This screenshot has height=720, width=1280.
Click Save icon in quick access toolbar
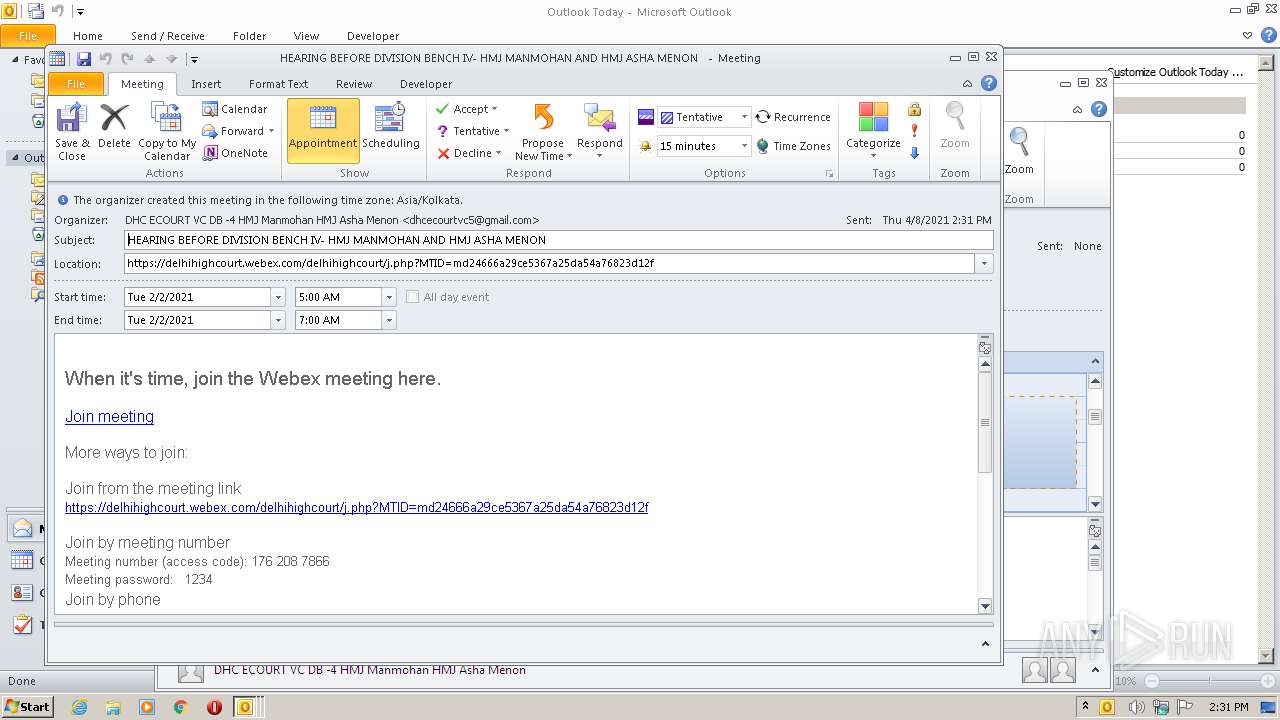click(84, 59)
